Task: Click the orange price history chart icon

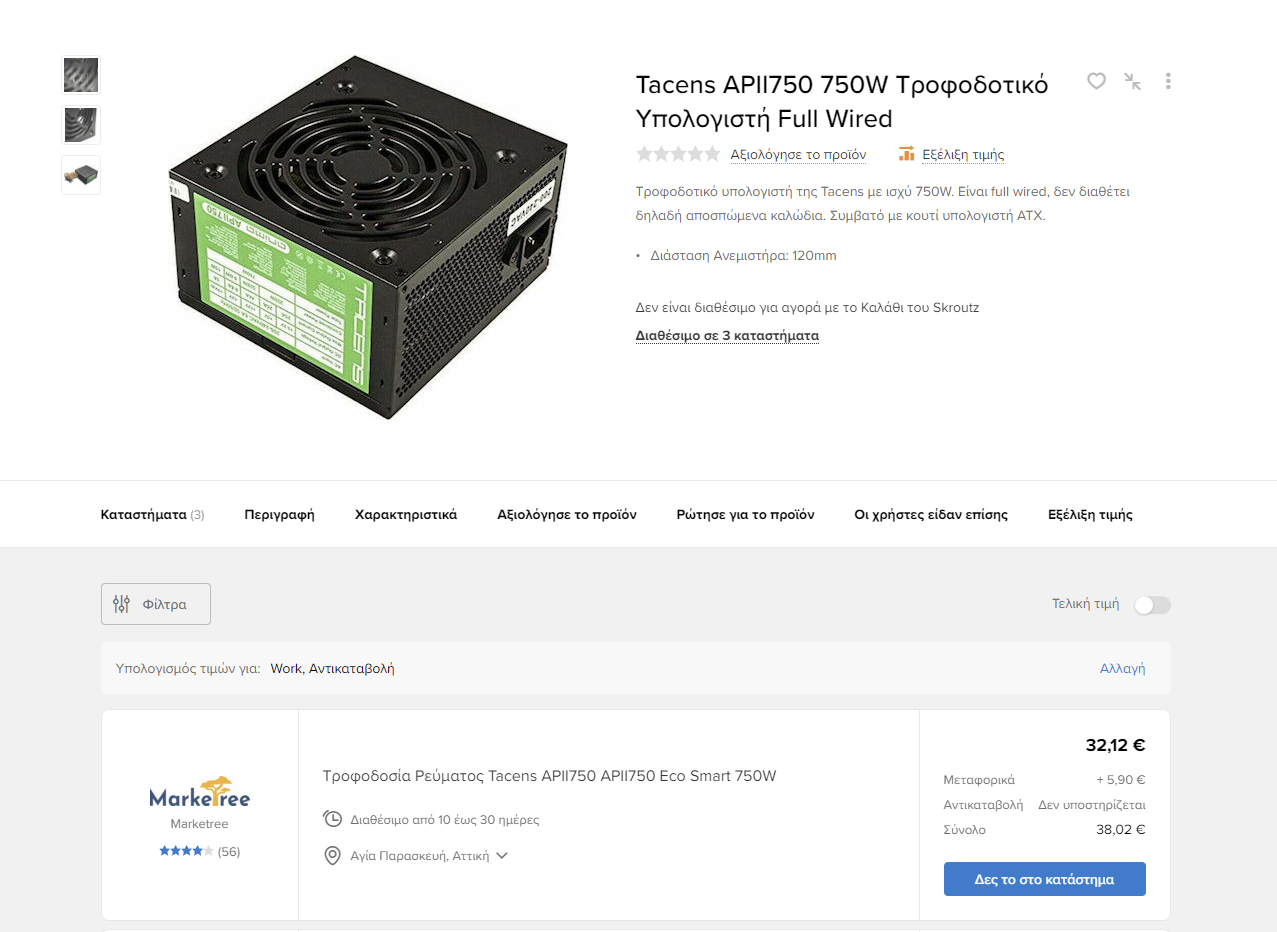Action: point(906,154)
